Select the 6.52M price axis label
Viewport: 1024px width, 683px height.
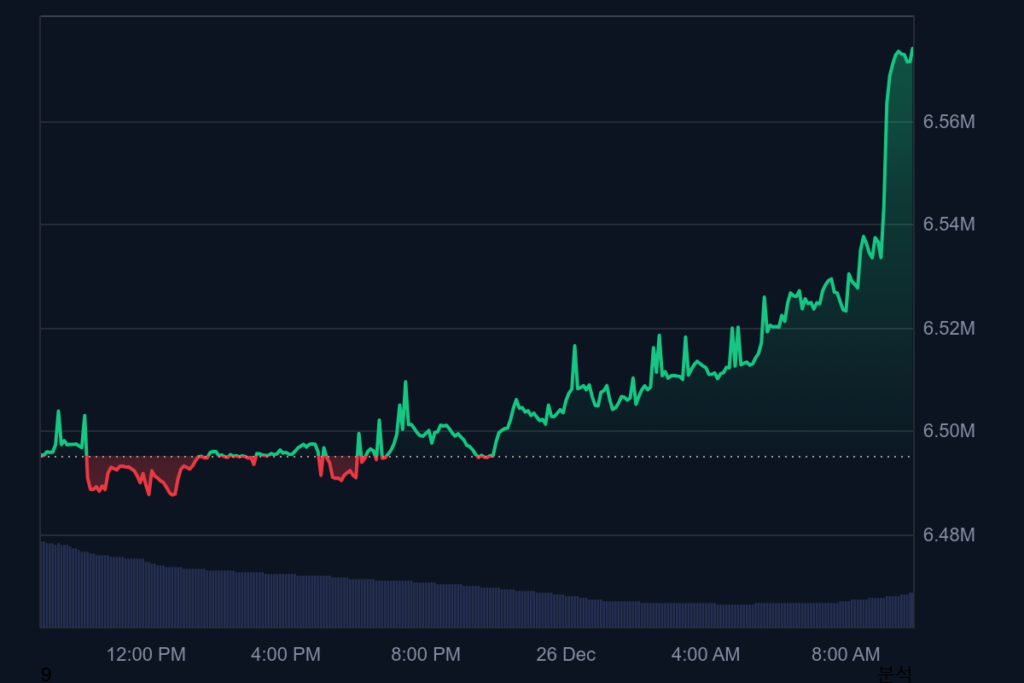(948, 329)
